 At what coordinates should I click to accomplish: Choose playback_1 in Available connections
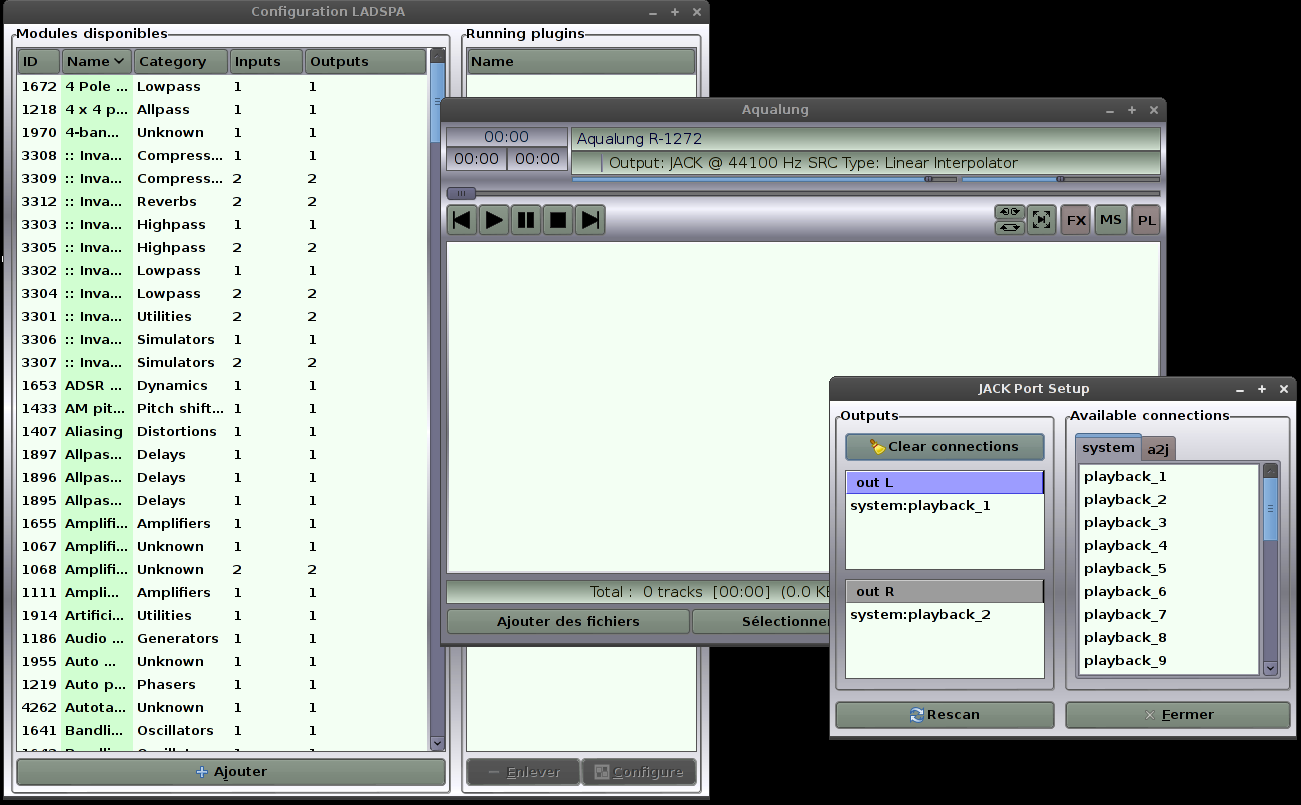click(1170, 477)
